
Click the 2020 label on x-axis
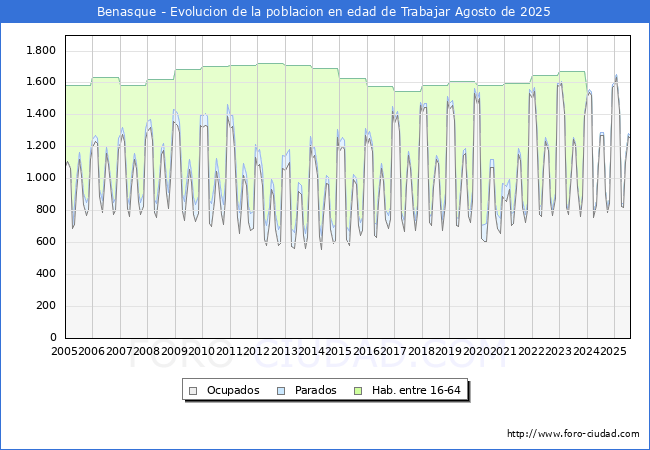pyautogui.click(x=475, y=352)
